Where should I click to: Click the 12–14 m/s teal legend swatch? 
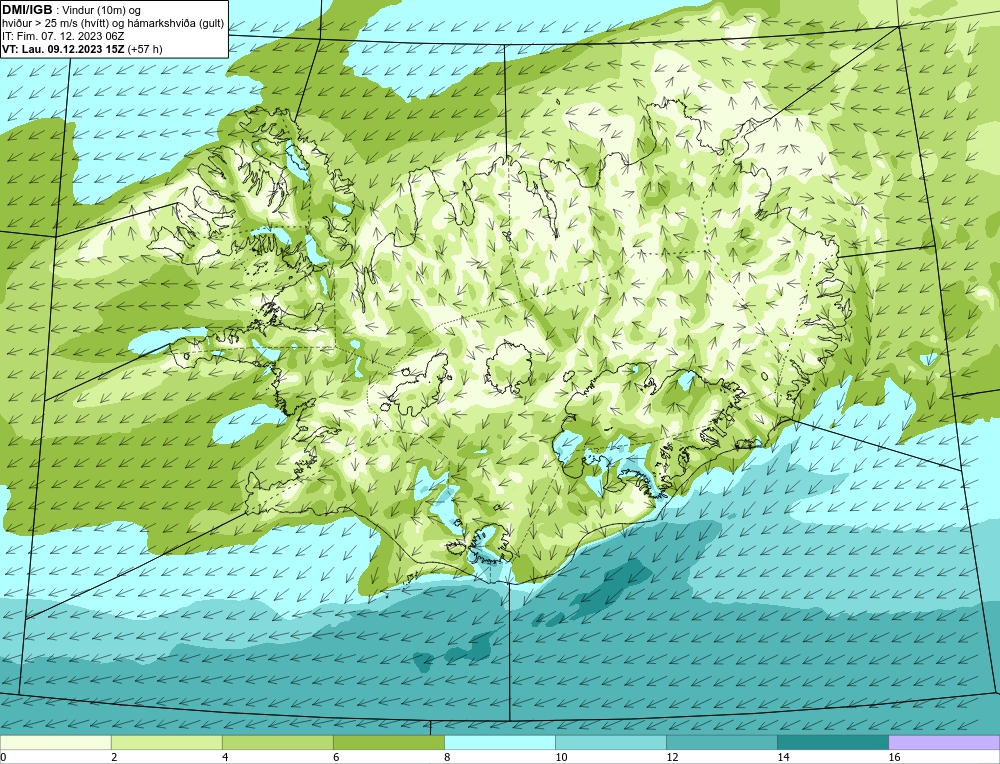click(x=721, y=742)
